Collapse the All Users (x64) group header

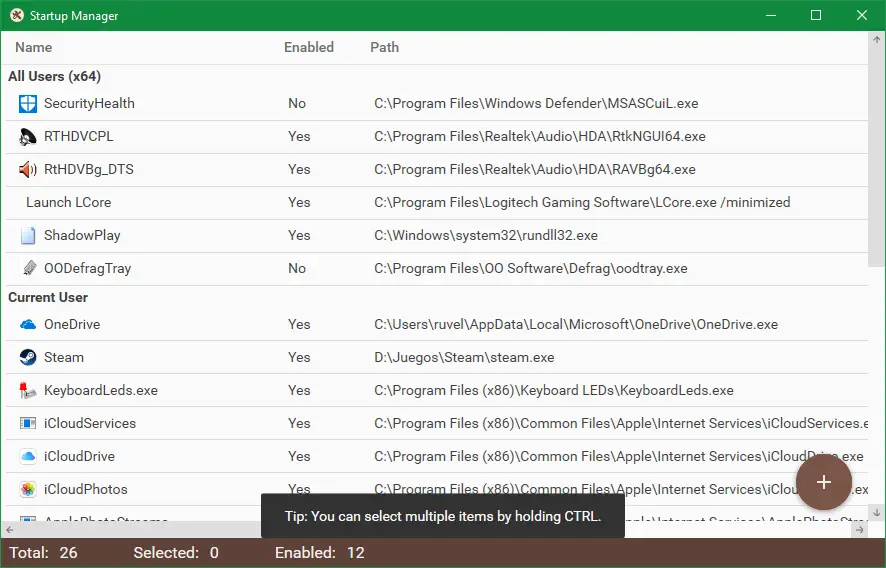(55, 76)
